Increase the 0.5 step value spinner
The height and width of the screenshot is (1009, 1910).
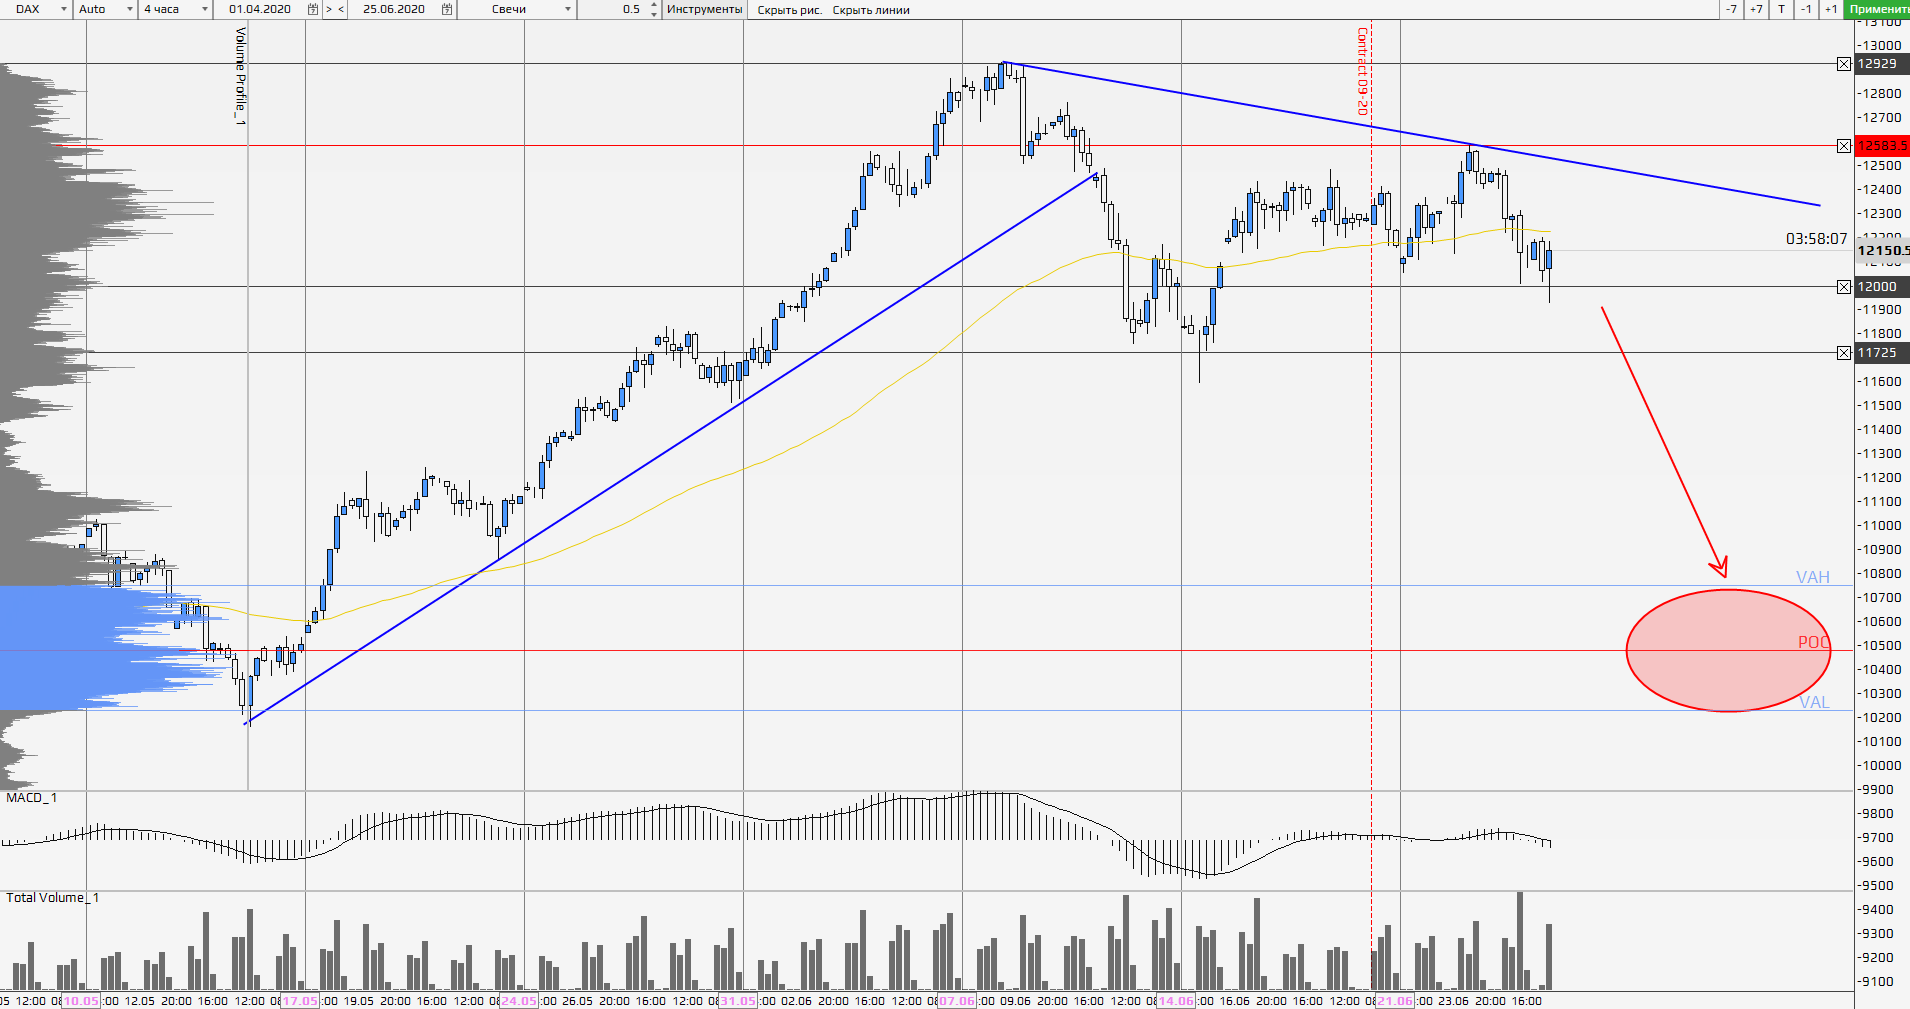coord(654,5)
